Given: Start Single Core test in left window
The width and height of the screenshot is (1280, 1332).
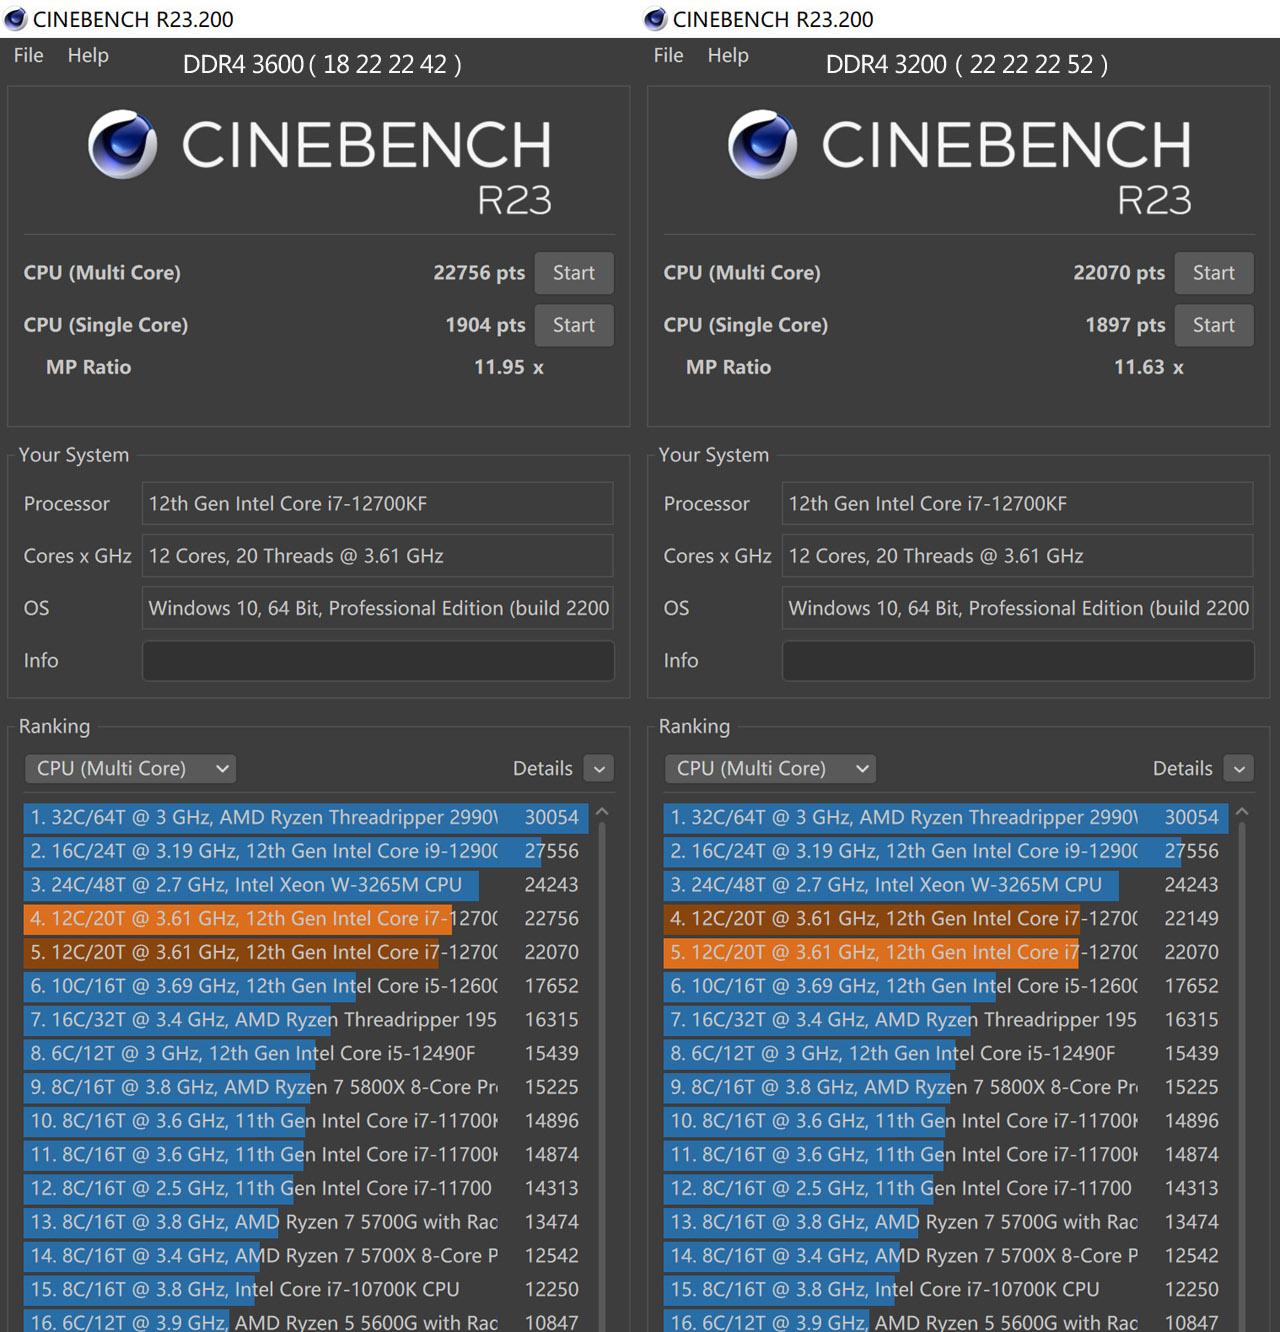Looking at the screenshot, I should pos(573,325).
